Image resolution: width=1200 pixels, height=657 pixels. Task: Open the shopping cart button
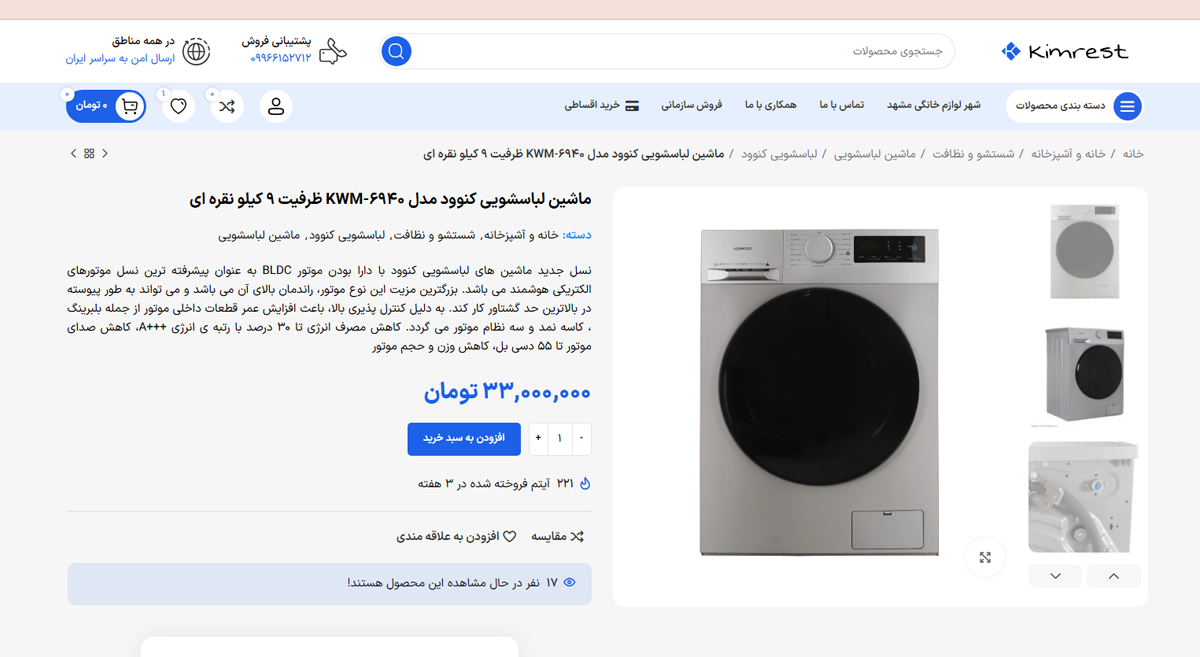106,105
